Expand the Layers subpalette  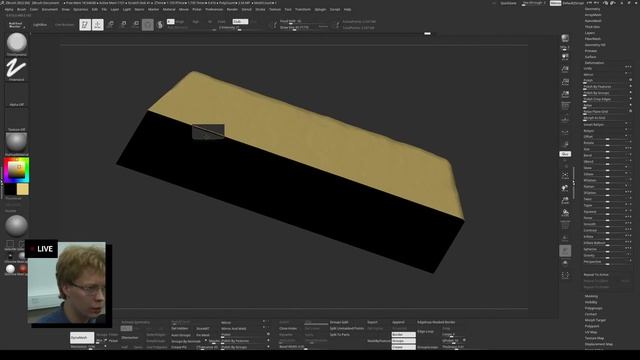tap(590, 33)
